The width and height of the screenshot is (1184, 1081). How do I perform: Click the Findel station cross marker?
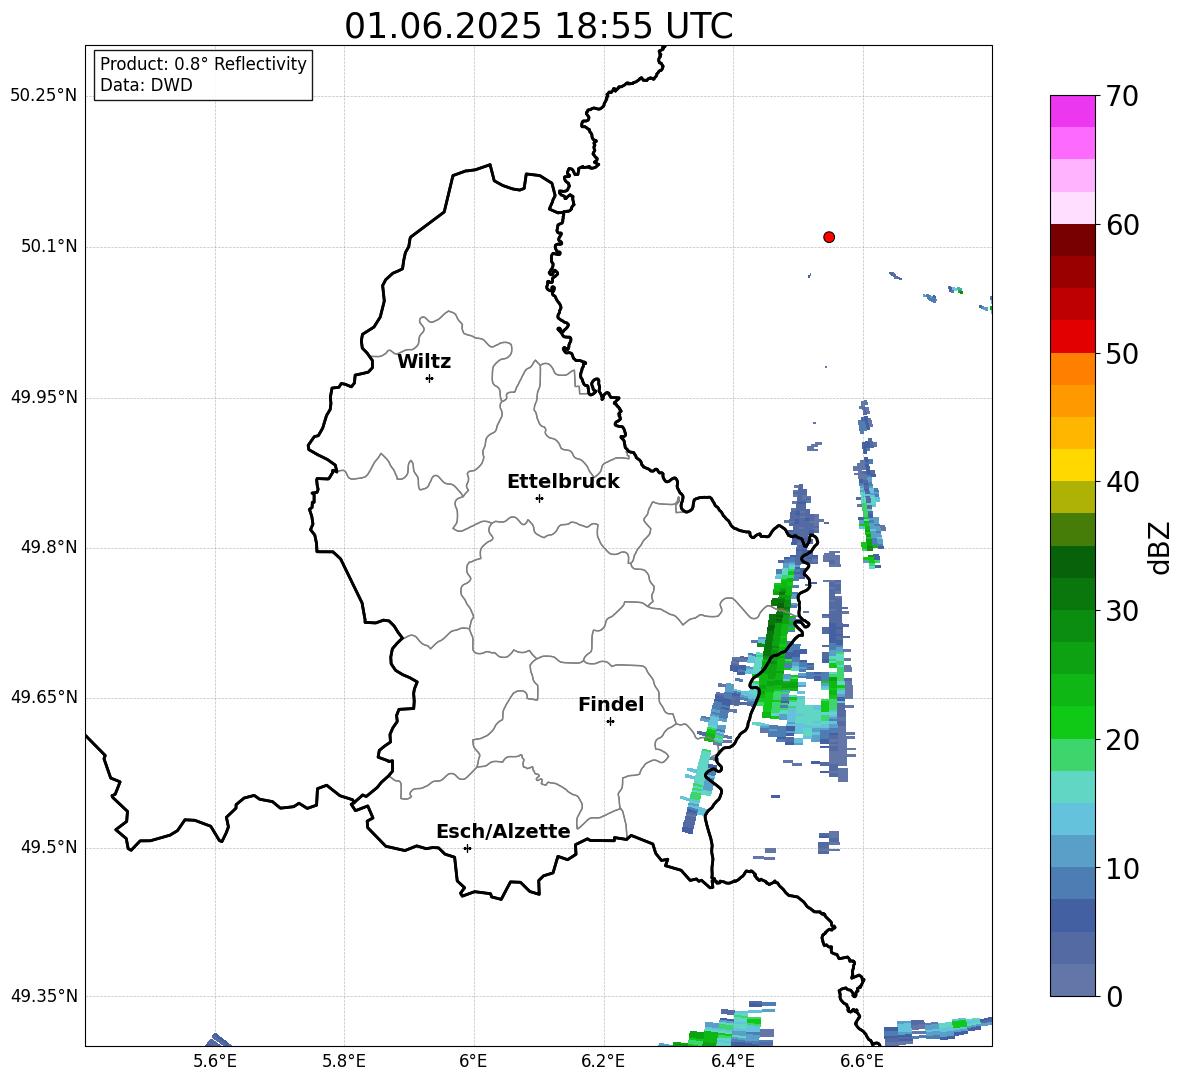point(610,722)
